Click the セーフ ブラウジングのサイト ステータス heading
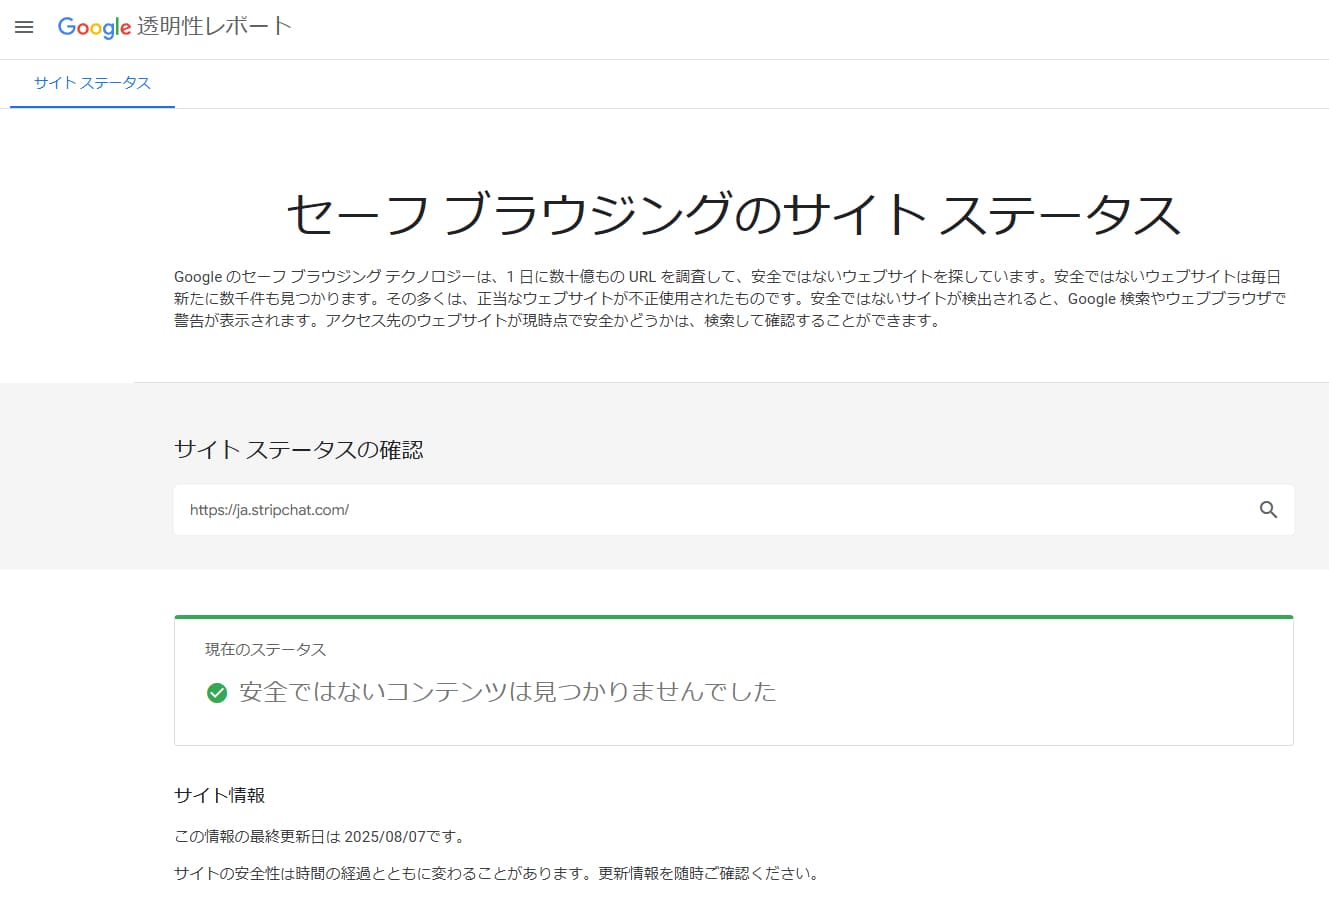This screenshot has height=901, width=1329. [733, 214]
